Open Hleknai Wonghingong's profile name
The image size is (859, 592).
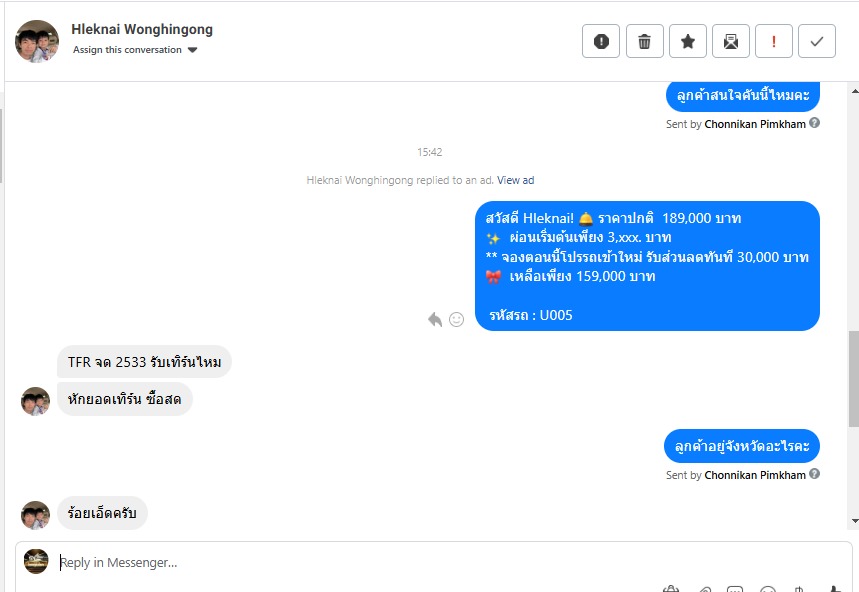point(142,30)
